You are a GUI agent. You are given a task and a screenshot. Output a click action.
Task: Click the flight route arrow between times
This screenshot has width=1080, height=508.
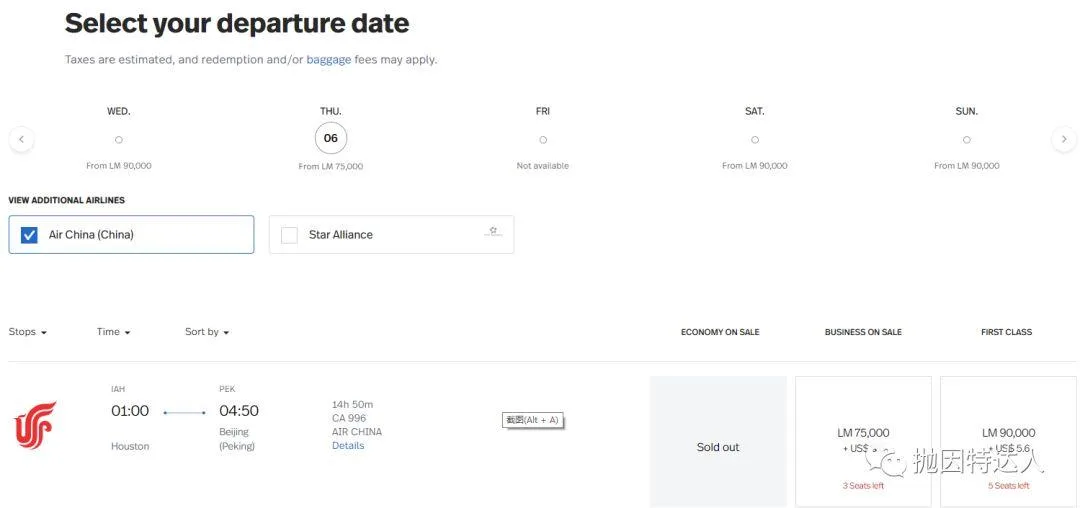[x=184, y=412]
